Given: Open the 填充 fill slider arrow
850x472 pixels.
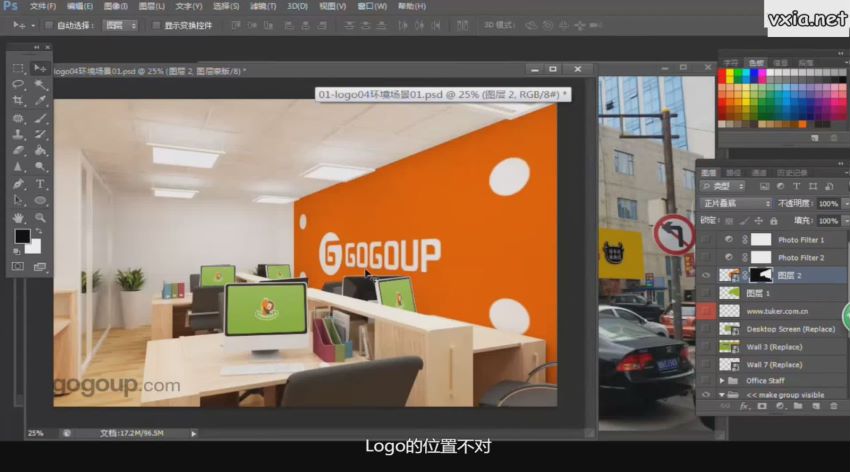Looking at the screenshot, I should (x=846, y=221).
